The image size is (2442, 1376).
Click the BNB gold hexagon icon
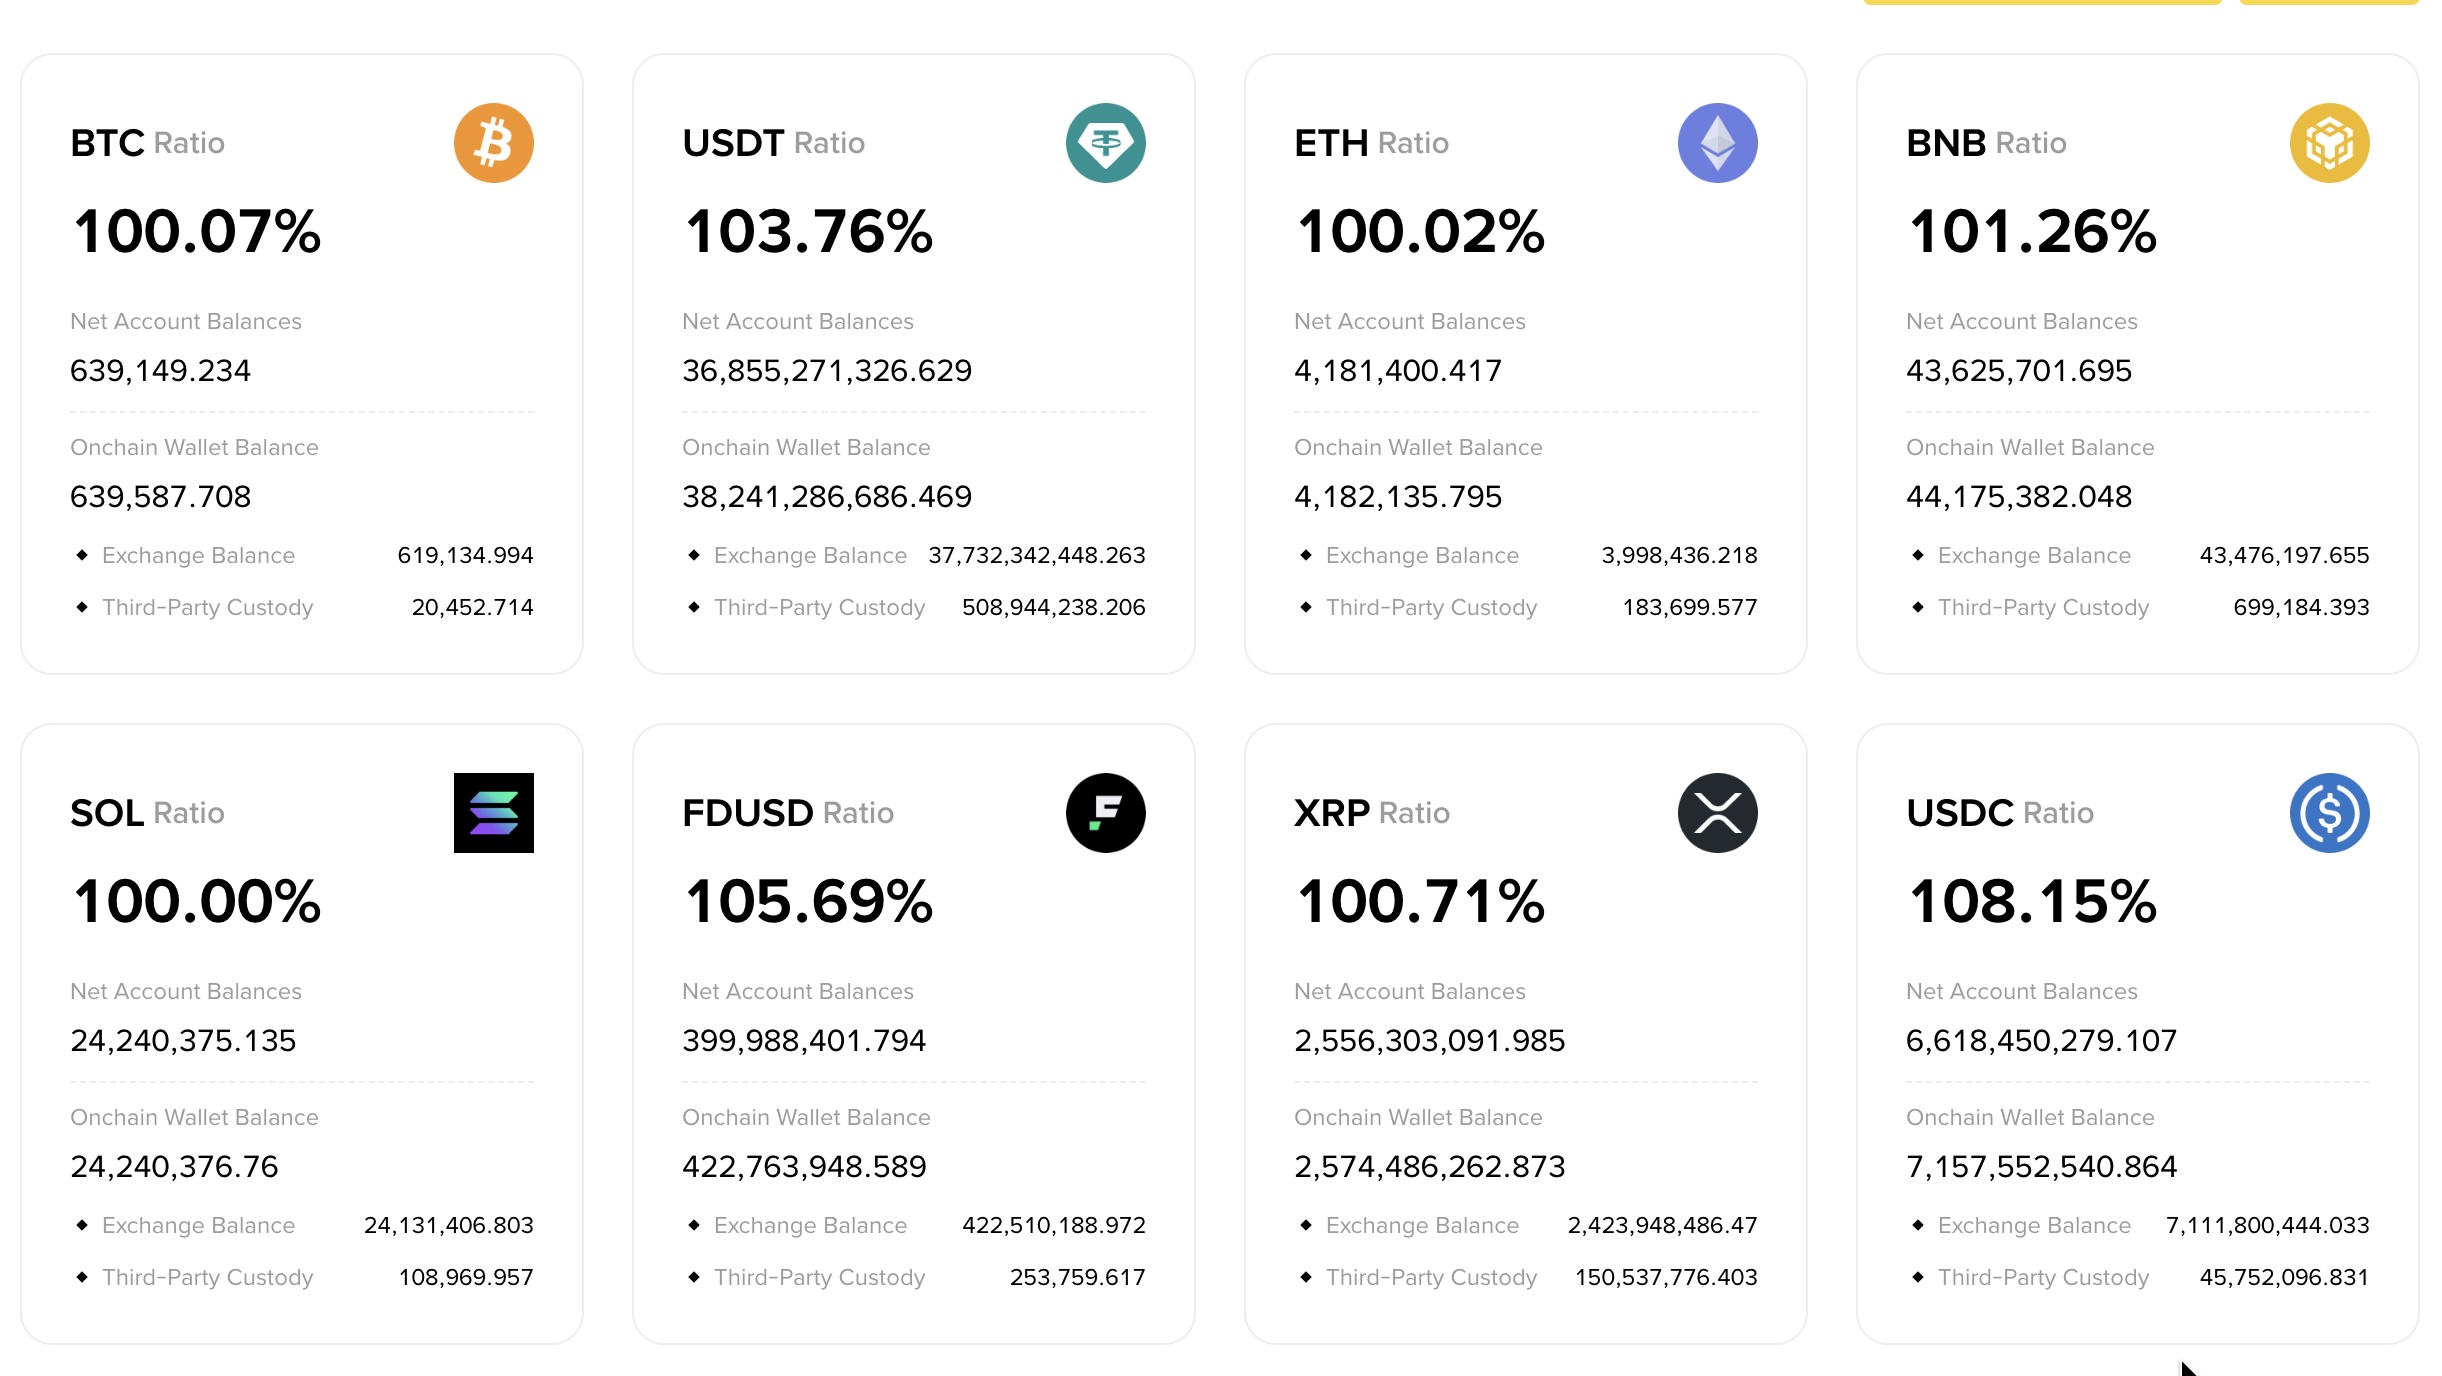point(2331,143)
